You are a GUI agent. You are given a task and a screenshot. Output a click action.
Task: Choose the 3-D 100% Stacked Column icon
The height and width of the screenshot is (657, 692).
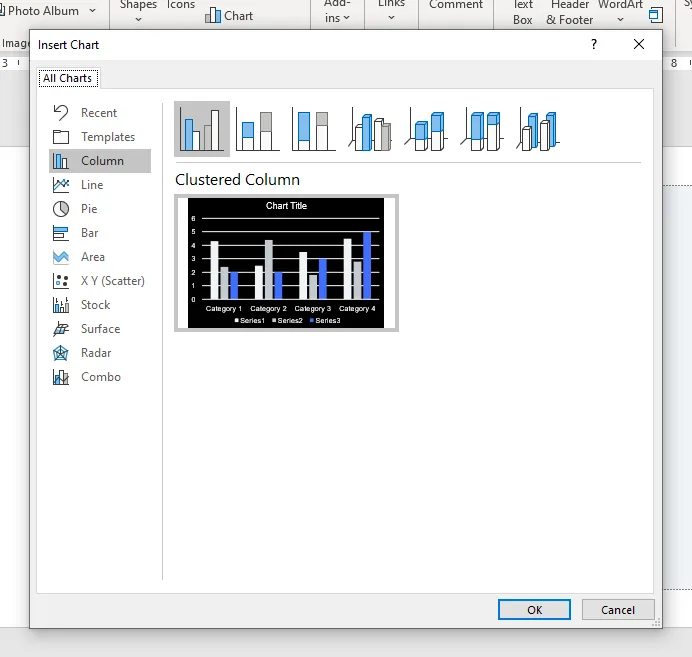pyautogui.click(x=482, y=131)
